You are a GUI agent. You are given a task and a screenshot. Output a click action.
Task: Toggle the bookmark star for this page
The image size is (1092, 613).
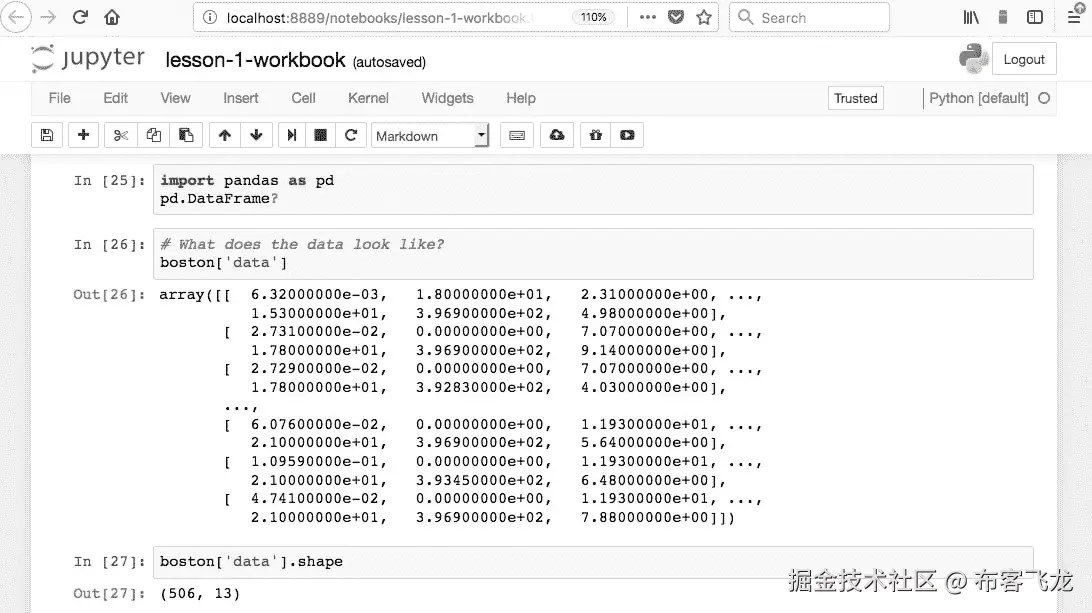tap(703, 17)
